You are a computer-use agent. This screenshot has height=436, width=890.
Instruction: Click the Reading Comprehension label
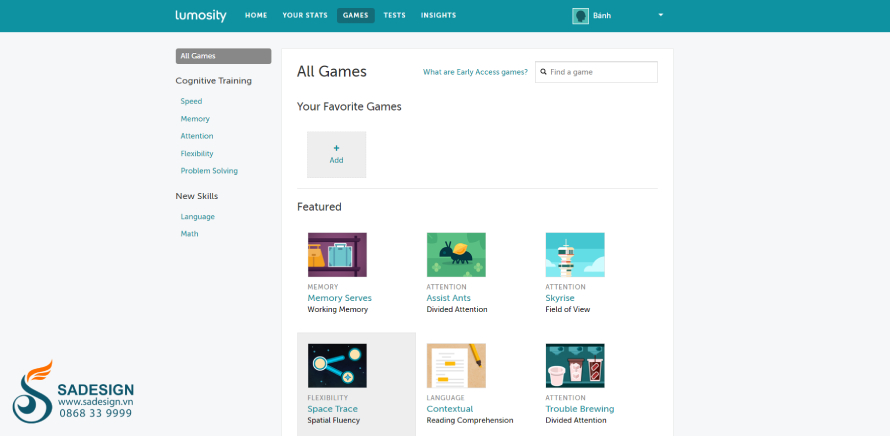(470, 421)
